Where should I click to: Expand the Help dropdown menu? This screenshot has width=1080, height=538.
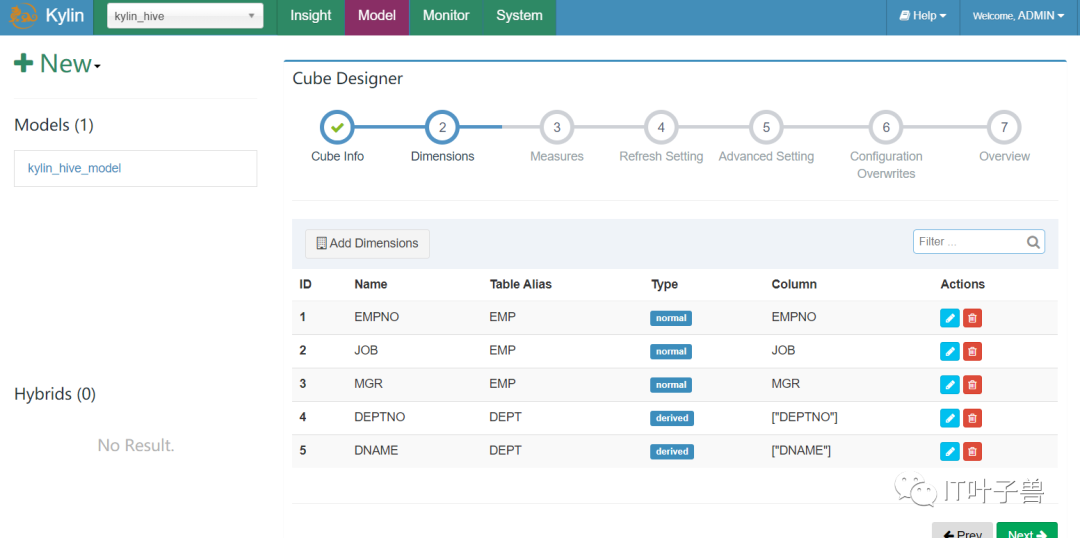(923, 16)
